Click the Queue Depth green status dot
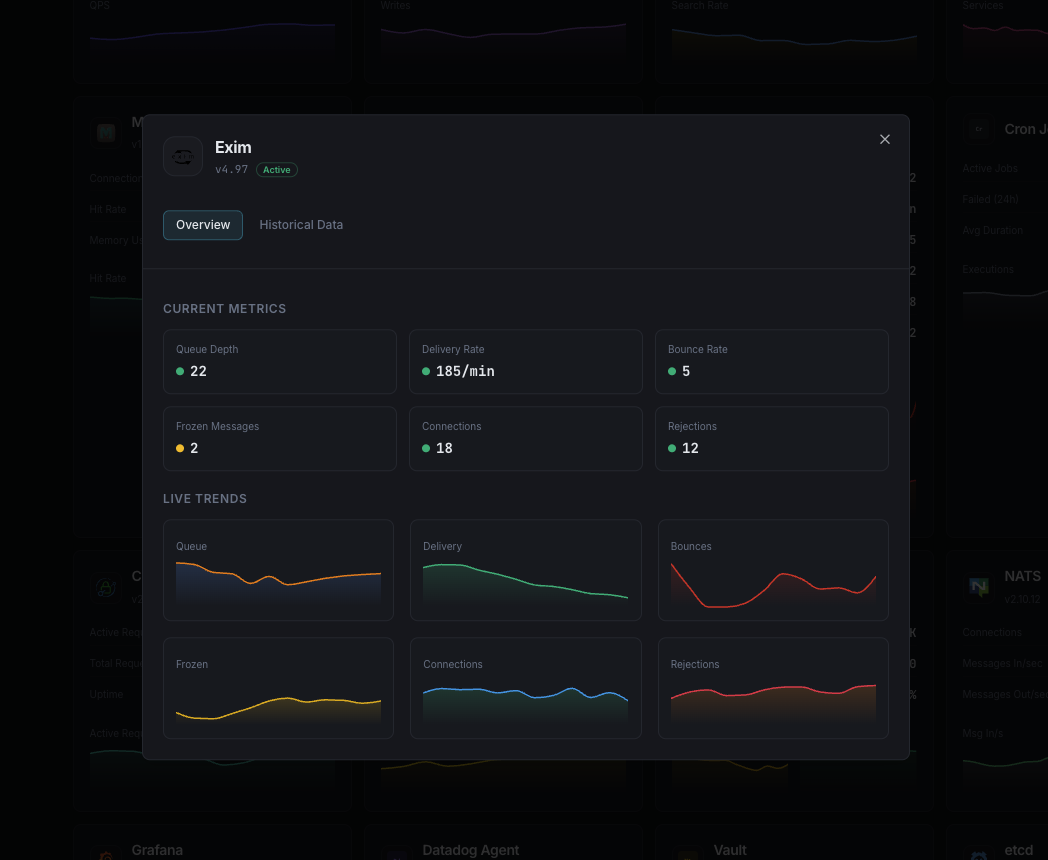 pyautogui.click(x=180, y=371)
